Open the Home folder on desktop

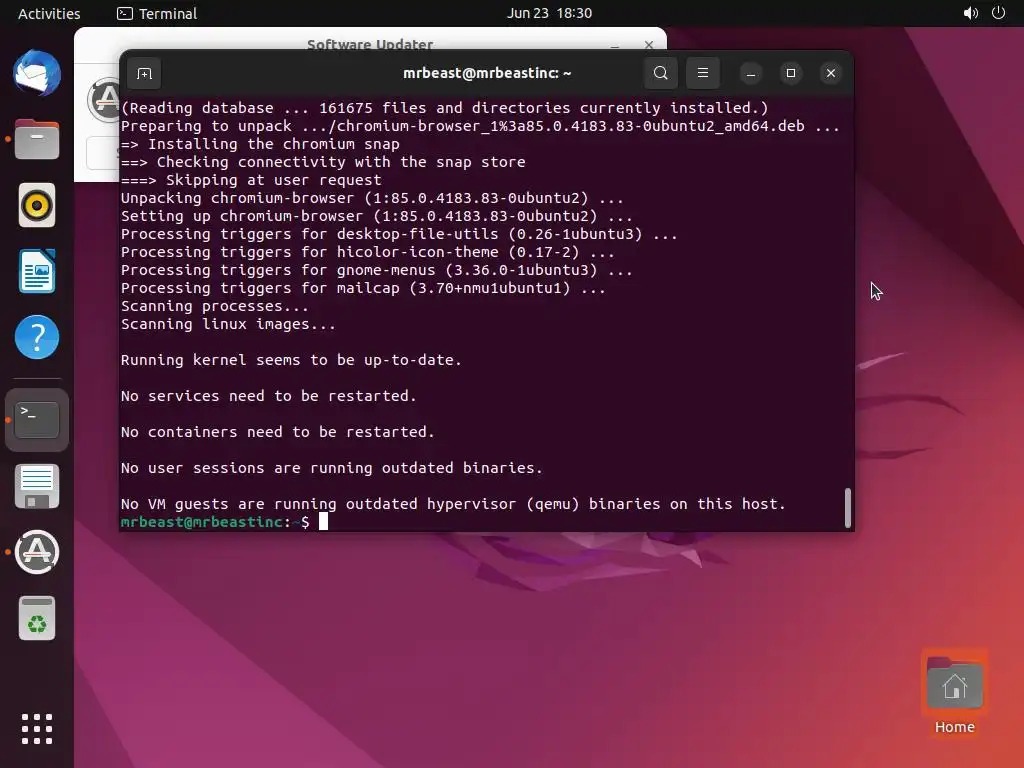955,694
